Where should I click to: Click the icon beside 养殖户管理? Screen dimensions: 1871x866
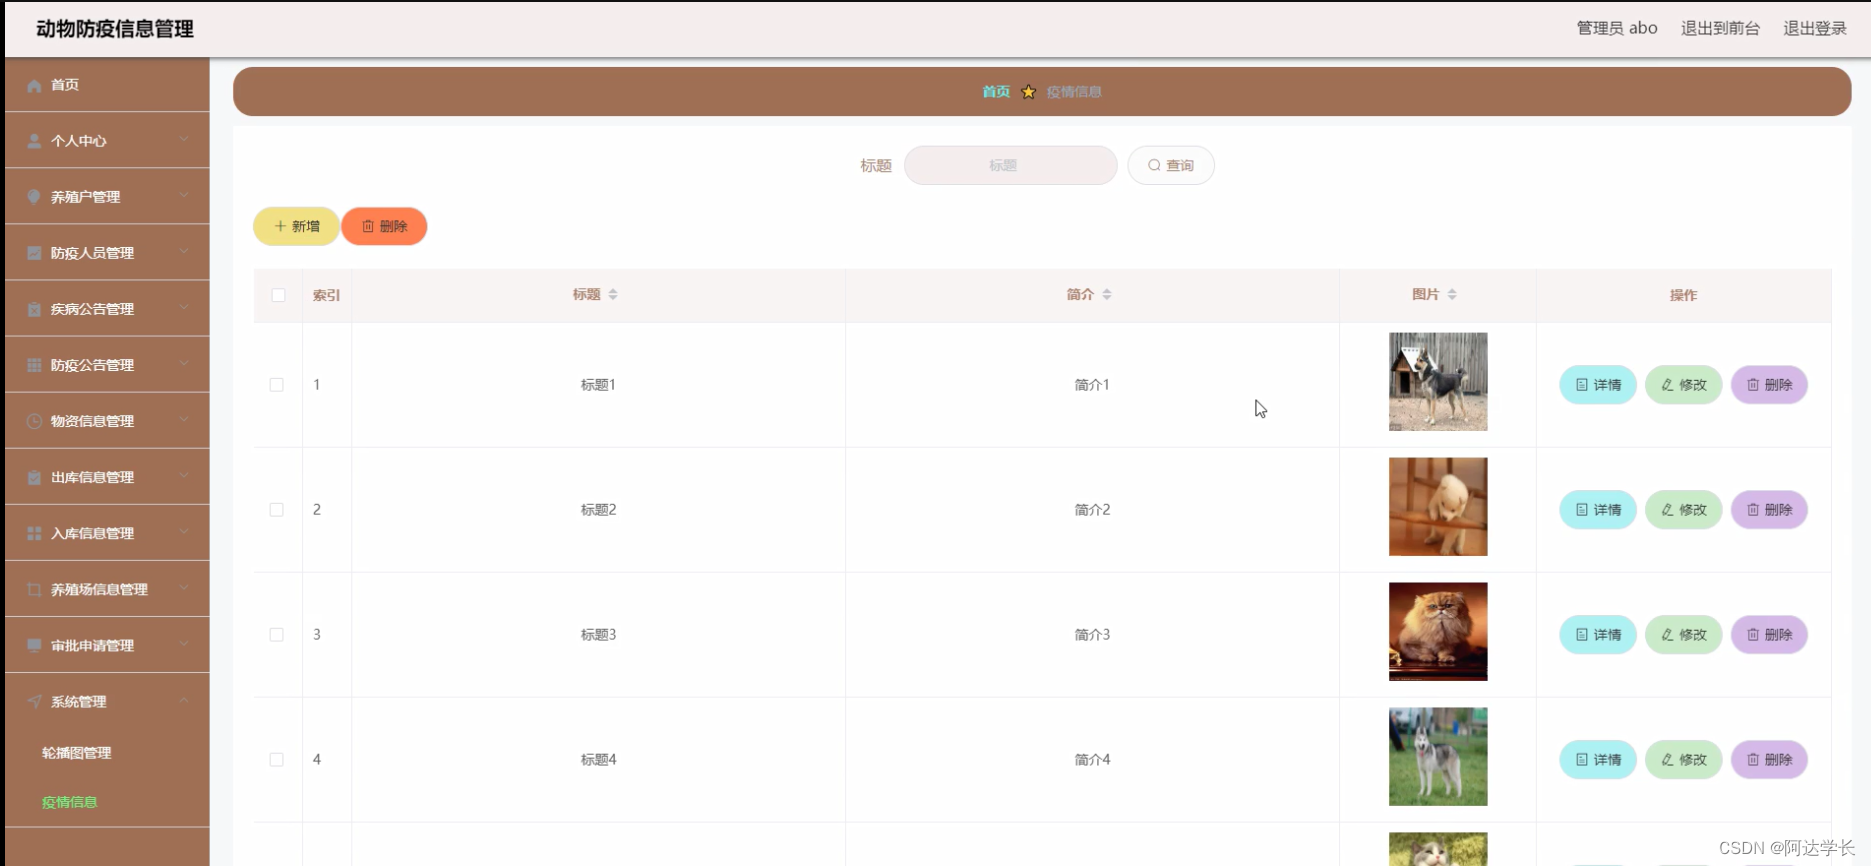34,197
